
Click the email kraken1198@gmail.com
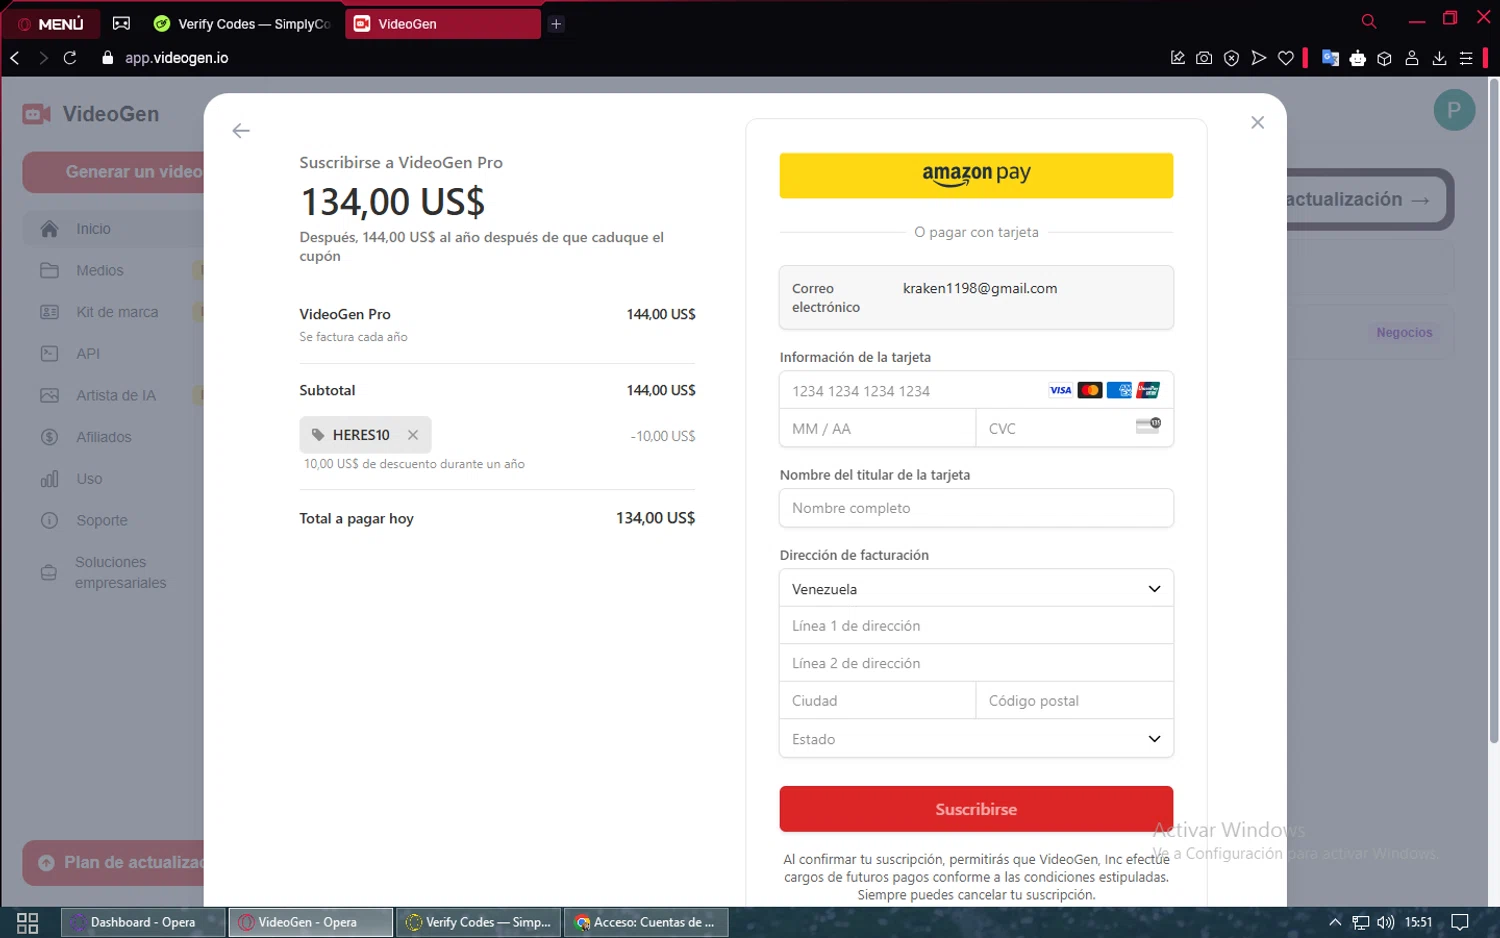click(980, 288)
